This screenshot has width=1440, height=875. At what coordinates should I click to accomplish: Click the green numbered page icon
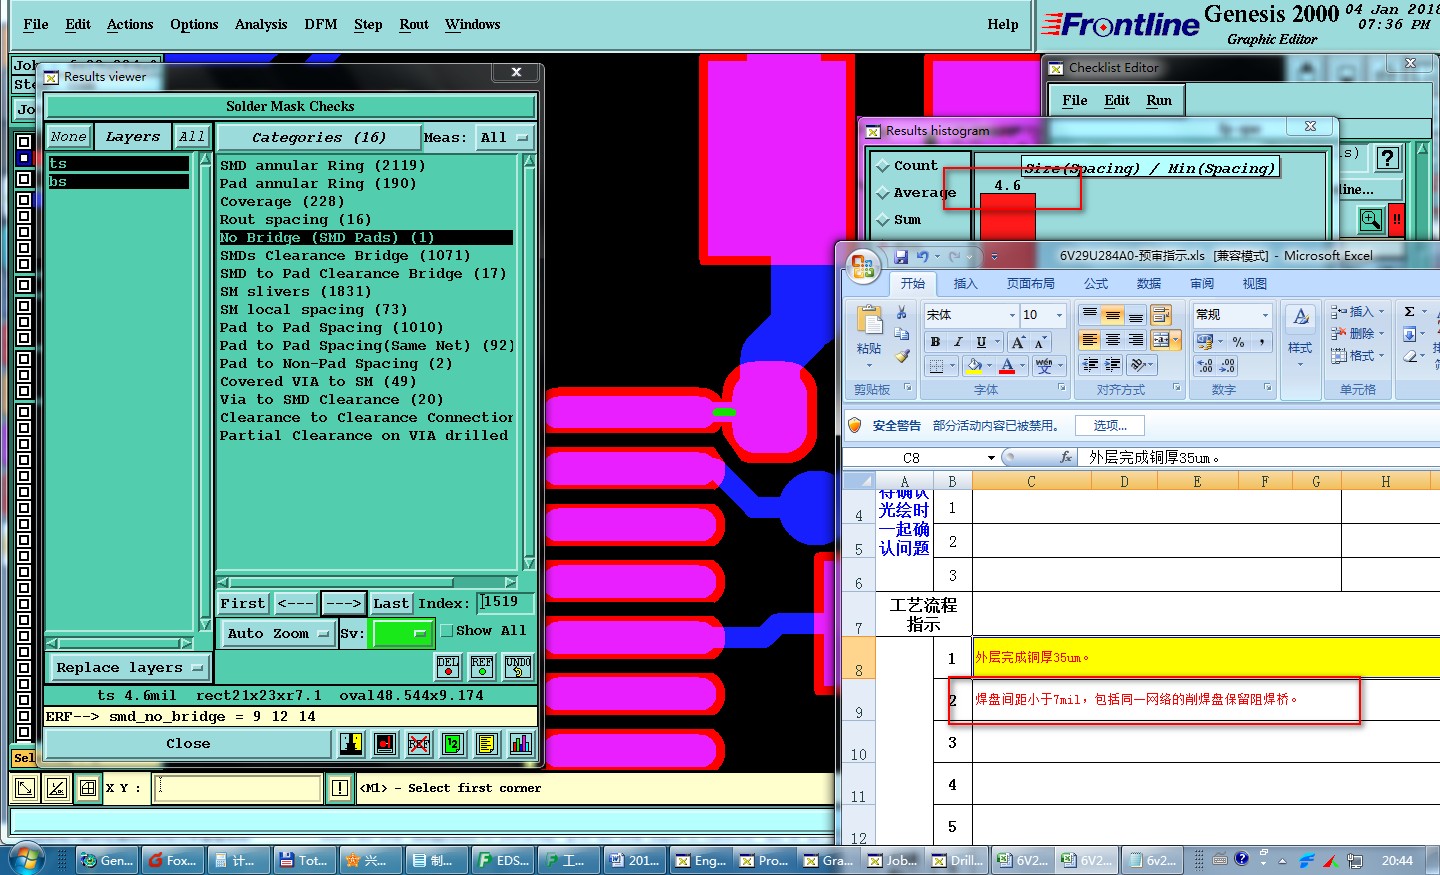[453, 743]
